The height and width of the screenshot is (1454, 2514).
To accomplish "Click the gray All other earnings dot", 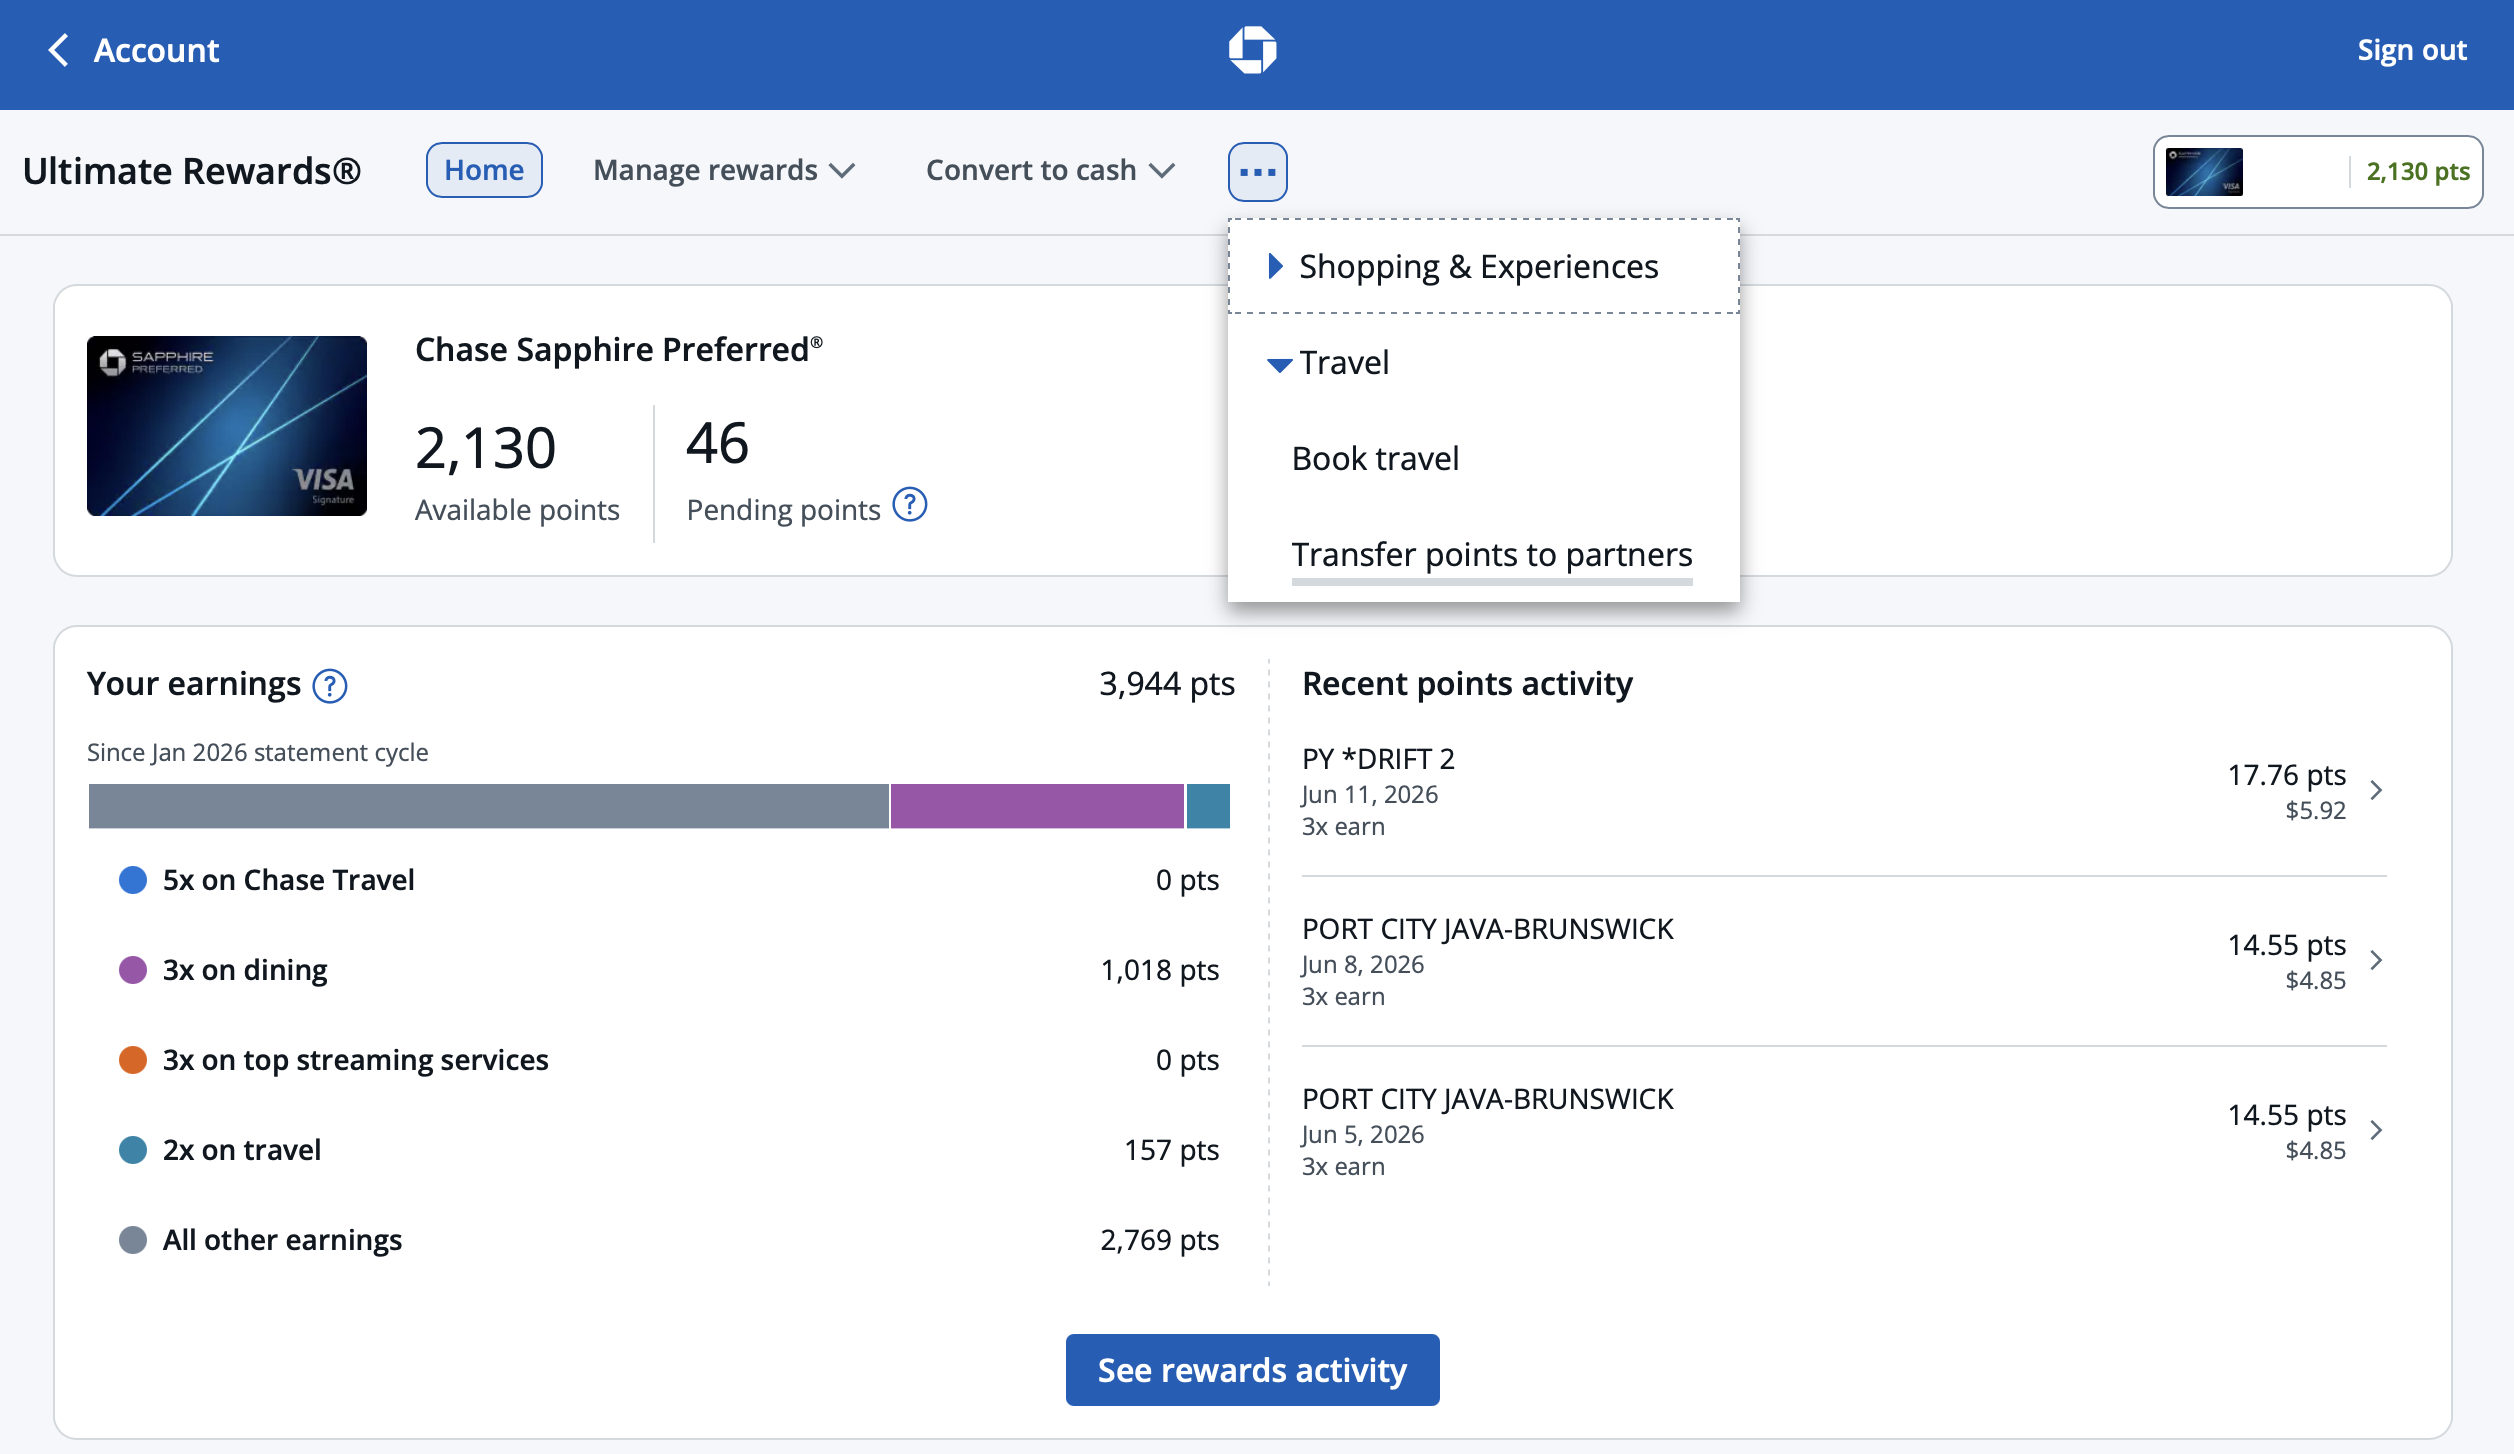I will [133, 1240].
